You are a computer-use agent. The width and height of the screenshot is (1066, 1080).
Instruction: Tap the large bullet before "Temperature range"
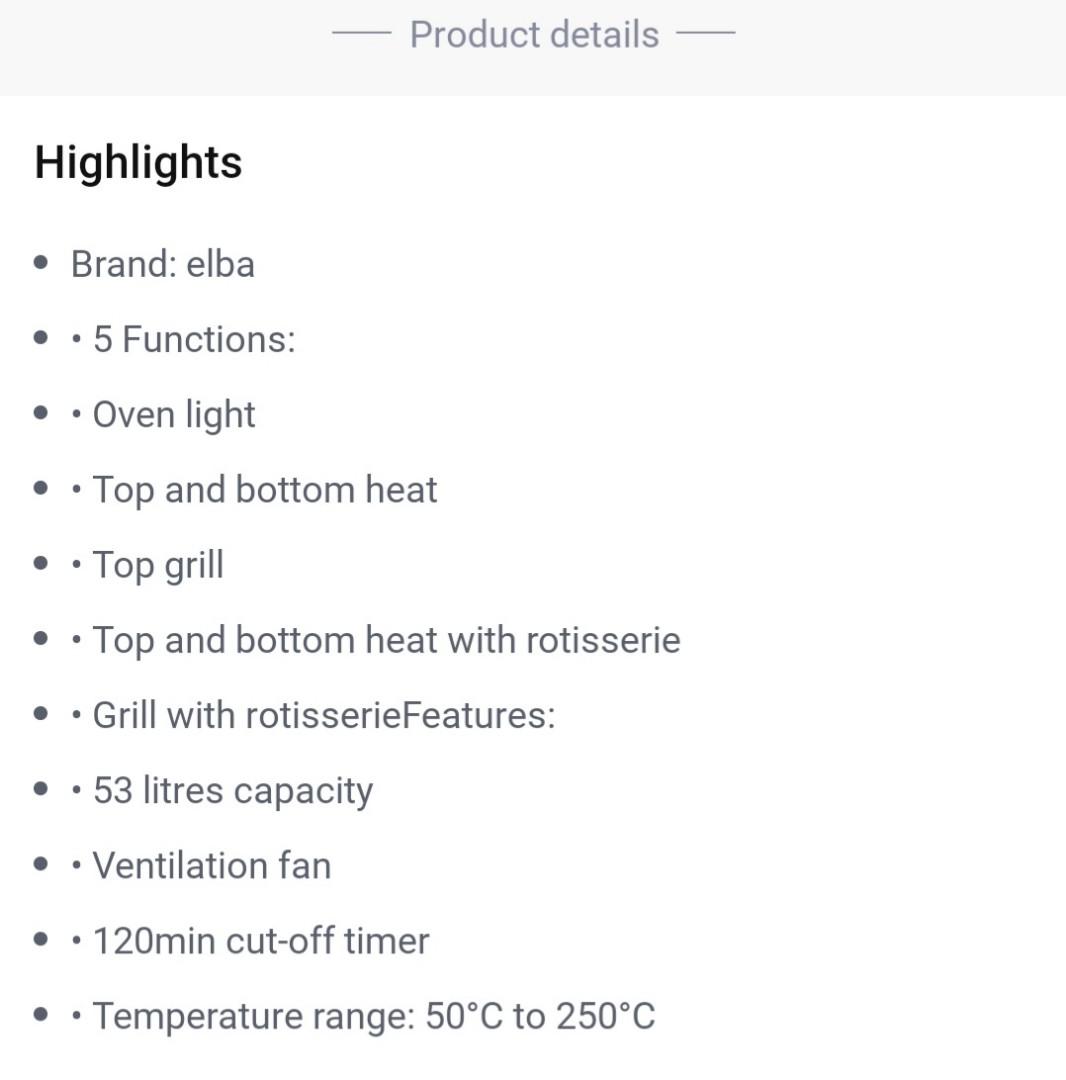point(41,1014)
